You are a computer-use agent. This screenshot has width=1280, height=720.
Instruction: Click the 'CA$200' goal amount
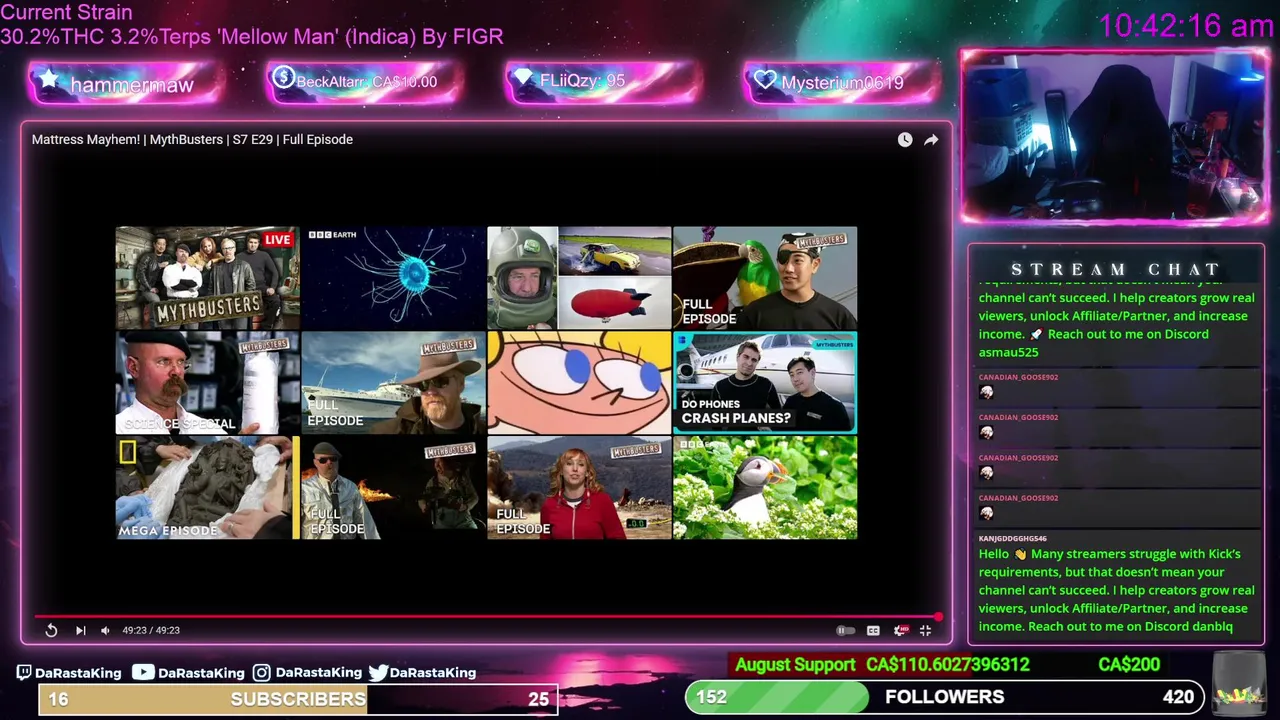1129,665
